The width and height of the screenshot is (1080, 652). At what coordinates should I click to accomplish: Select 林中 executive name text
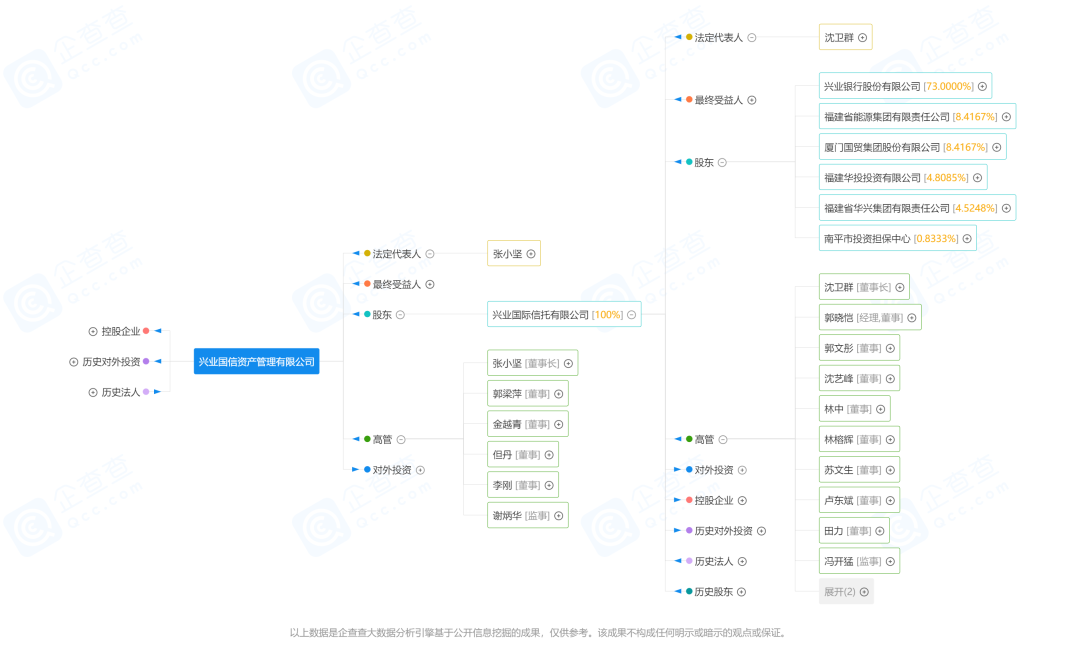[833, 409]
